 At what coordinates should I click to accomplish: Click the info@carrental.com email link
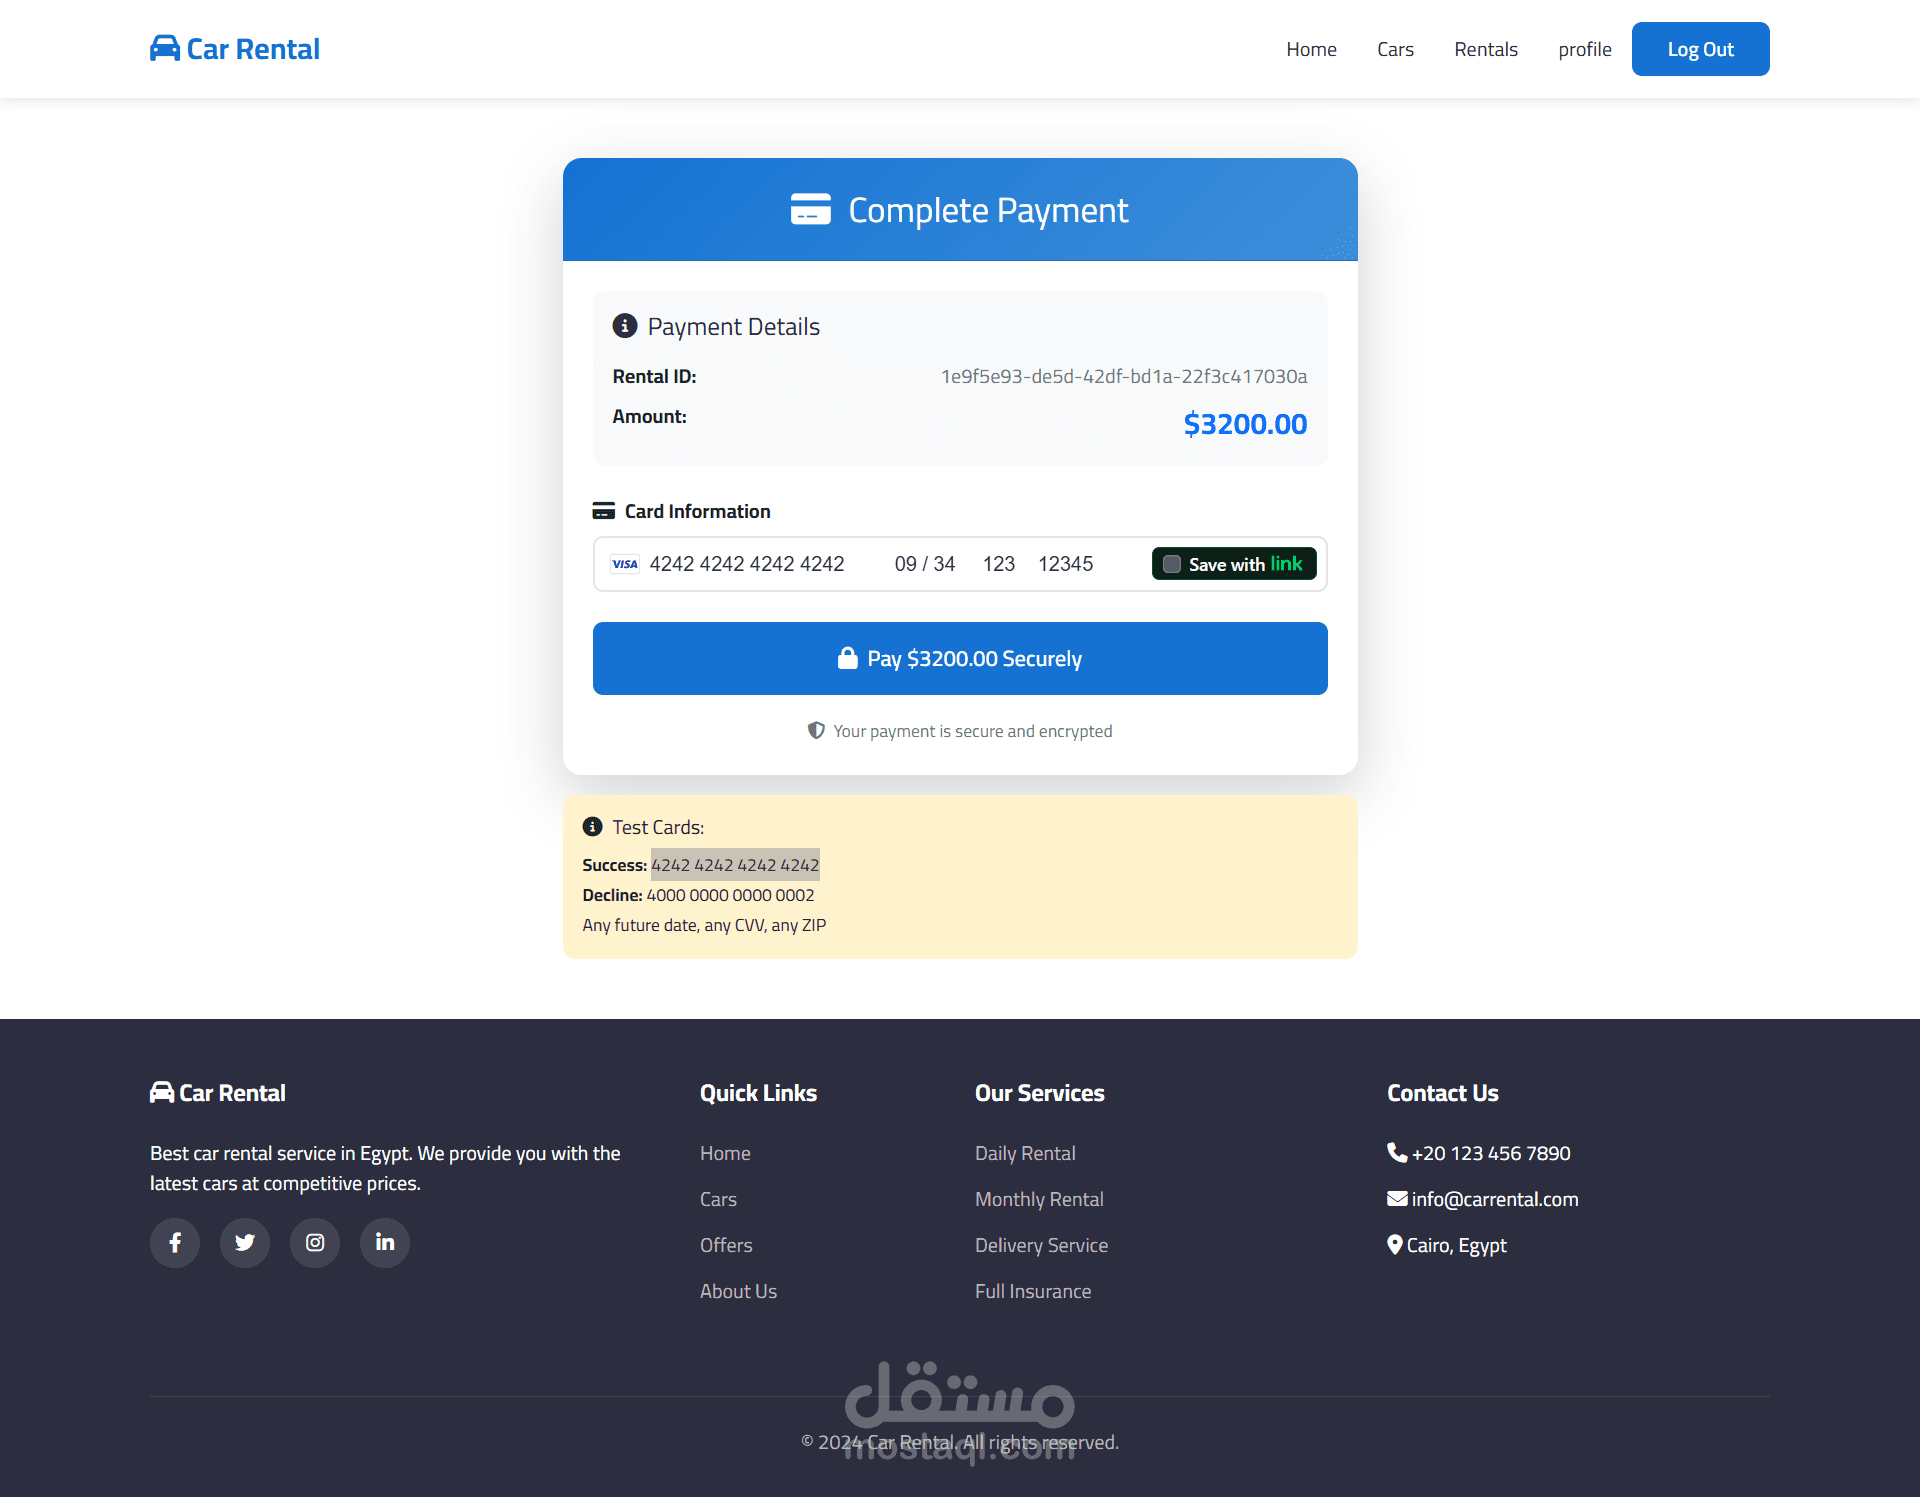tap(1494, 1199)
